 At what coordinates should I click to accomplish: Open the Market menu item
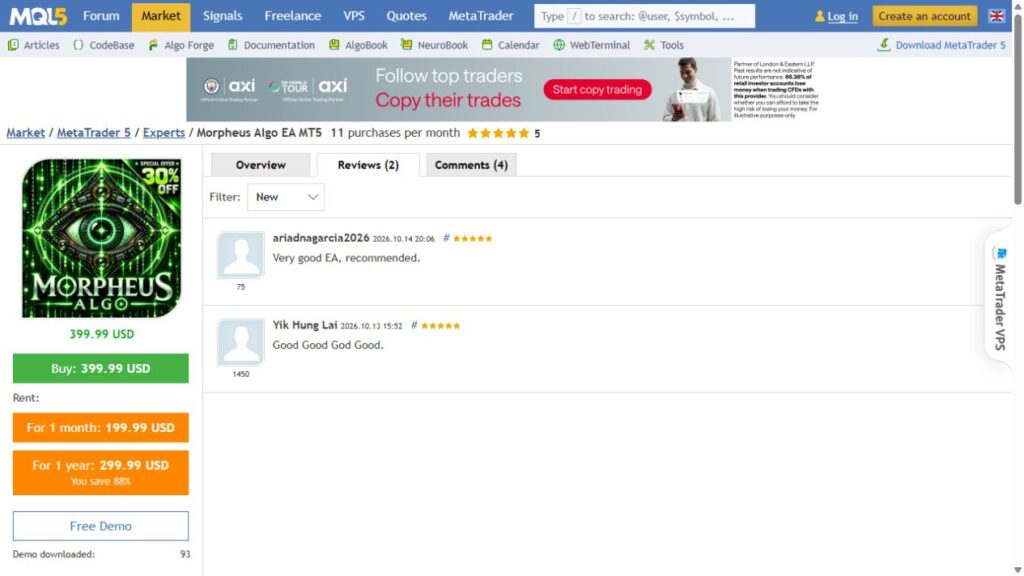click(161, 16)
